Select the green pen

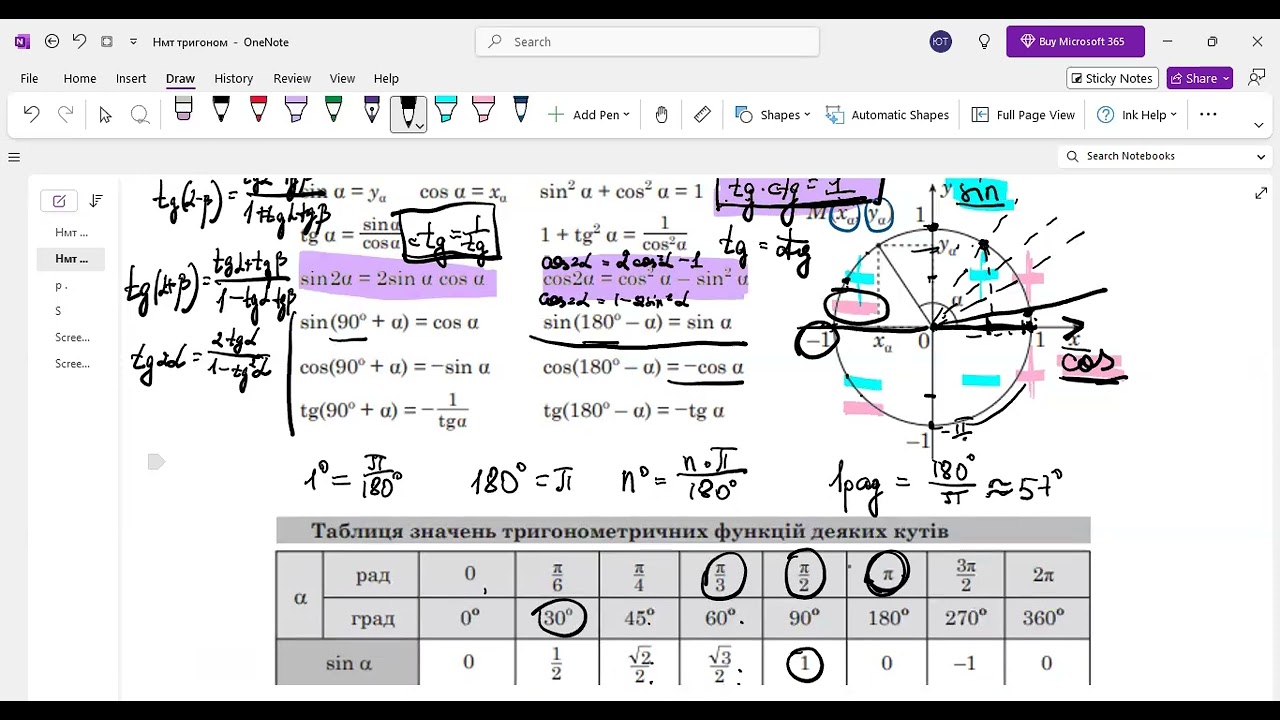pos(333,112)
